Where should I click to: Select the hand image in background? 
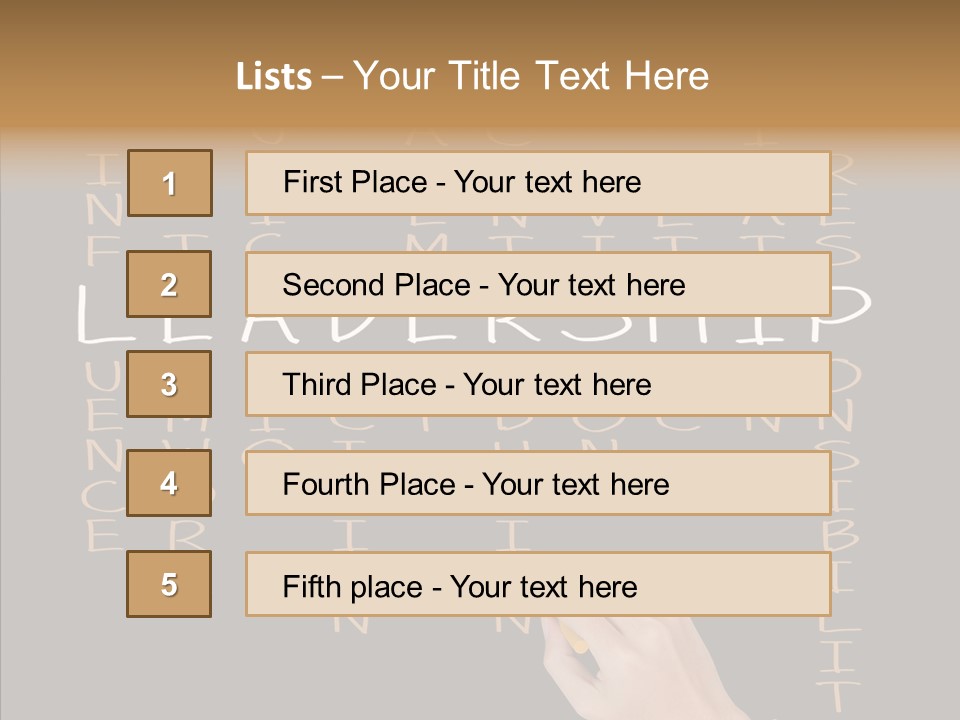(643, 669)
